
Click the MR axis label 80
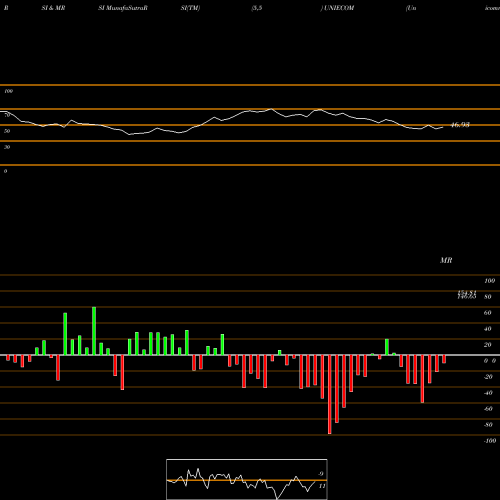pyautogui.click(x=487, y=297)
